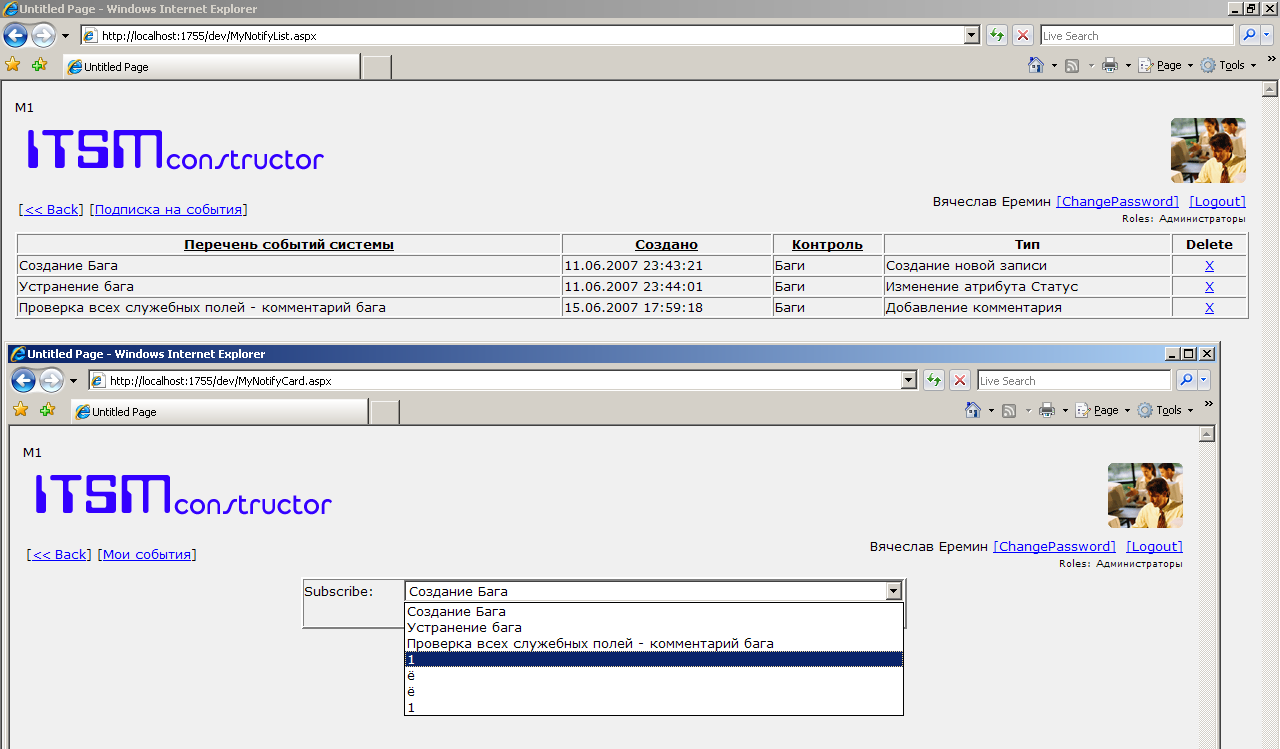Choose 'Создание Бага' in the open dropdown list
The height and width of the screenshot is (749, 1280).
tap(654, 611)
